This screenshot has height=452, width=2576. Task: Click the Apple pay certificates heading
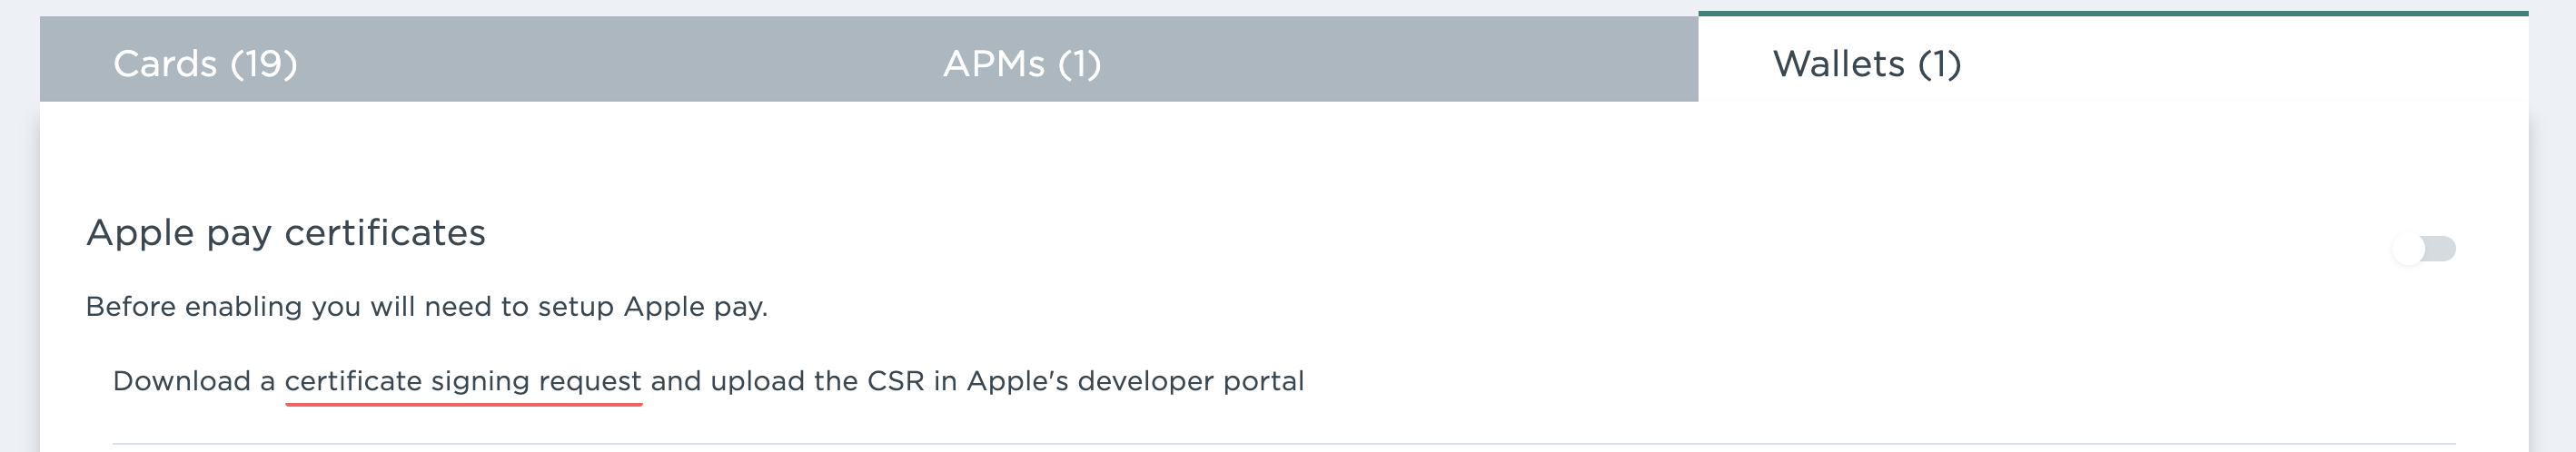click(286, 233)
